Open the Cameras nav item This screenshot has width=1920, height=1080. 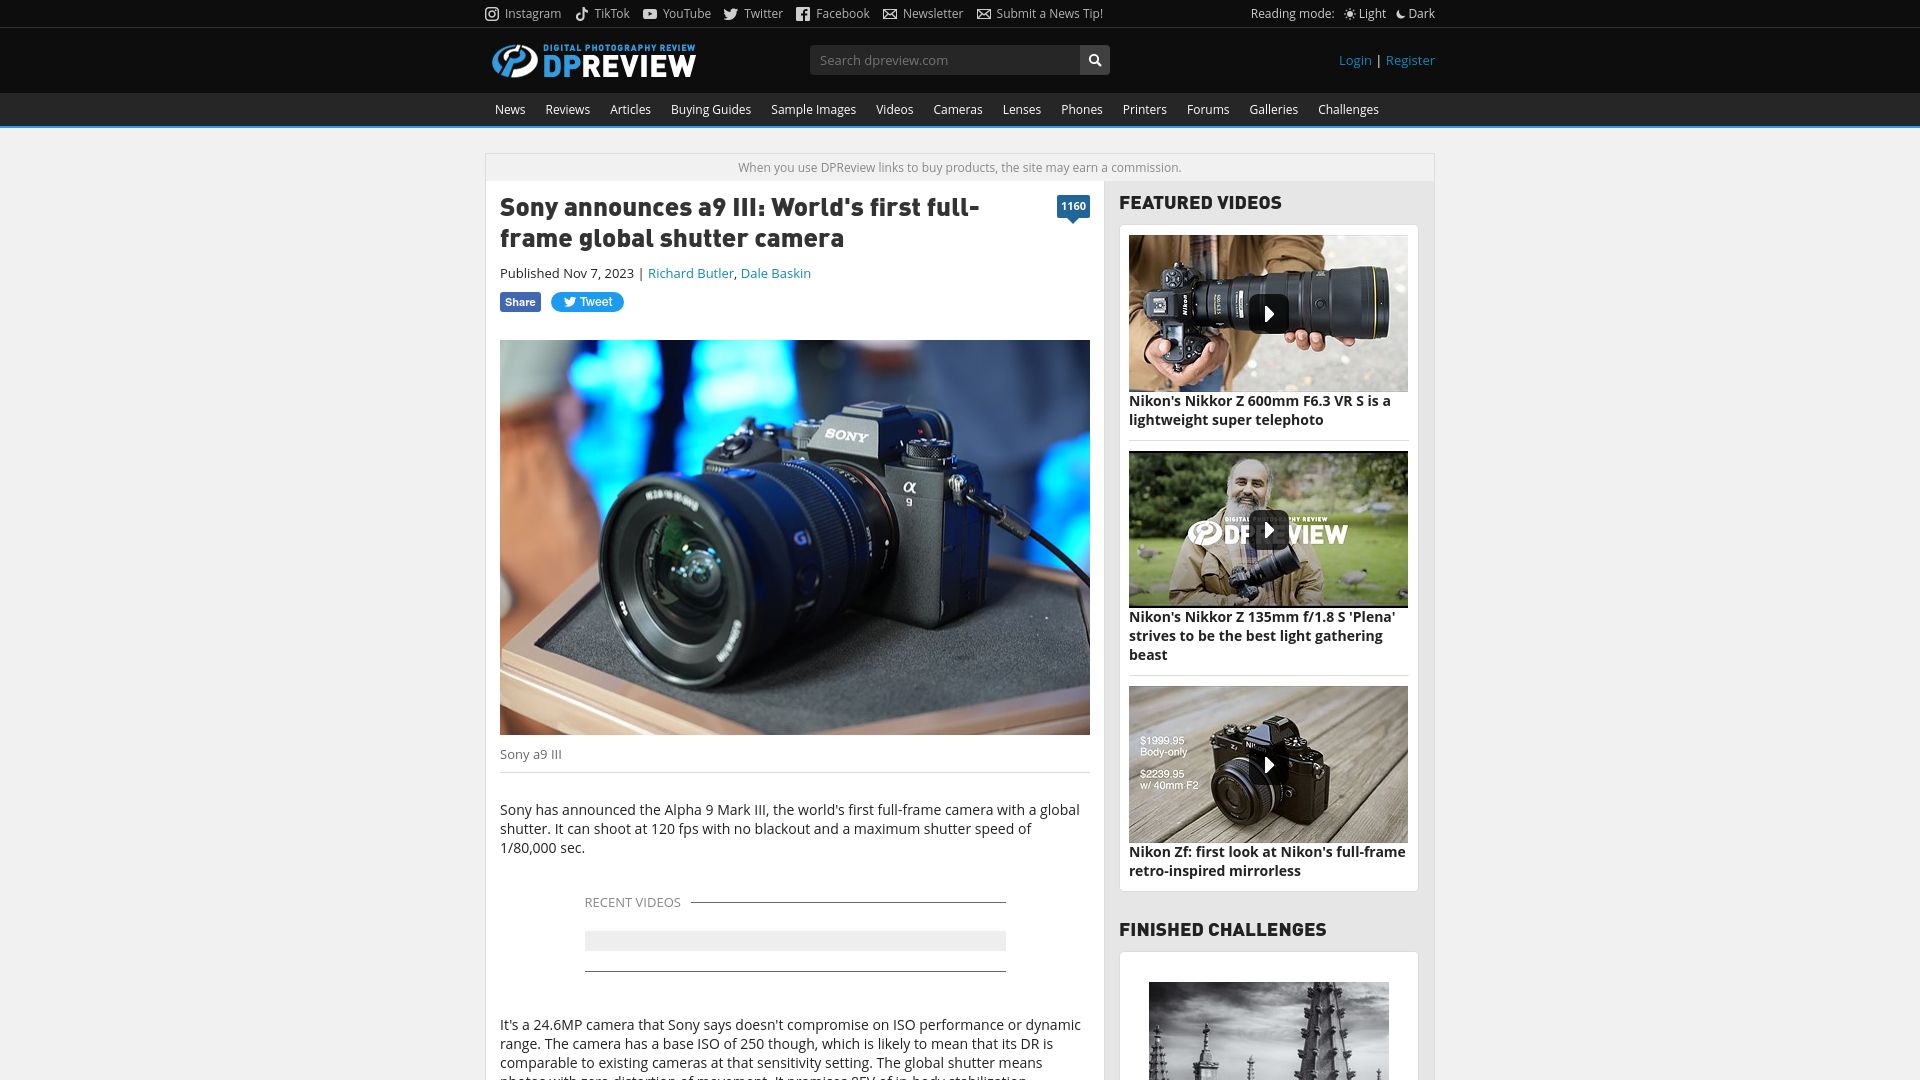(958, 110)
